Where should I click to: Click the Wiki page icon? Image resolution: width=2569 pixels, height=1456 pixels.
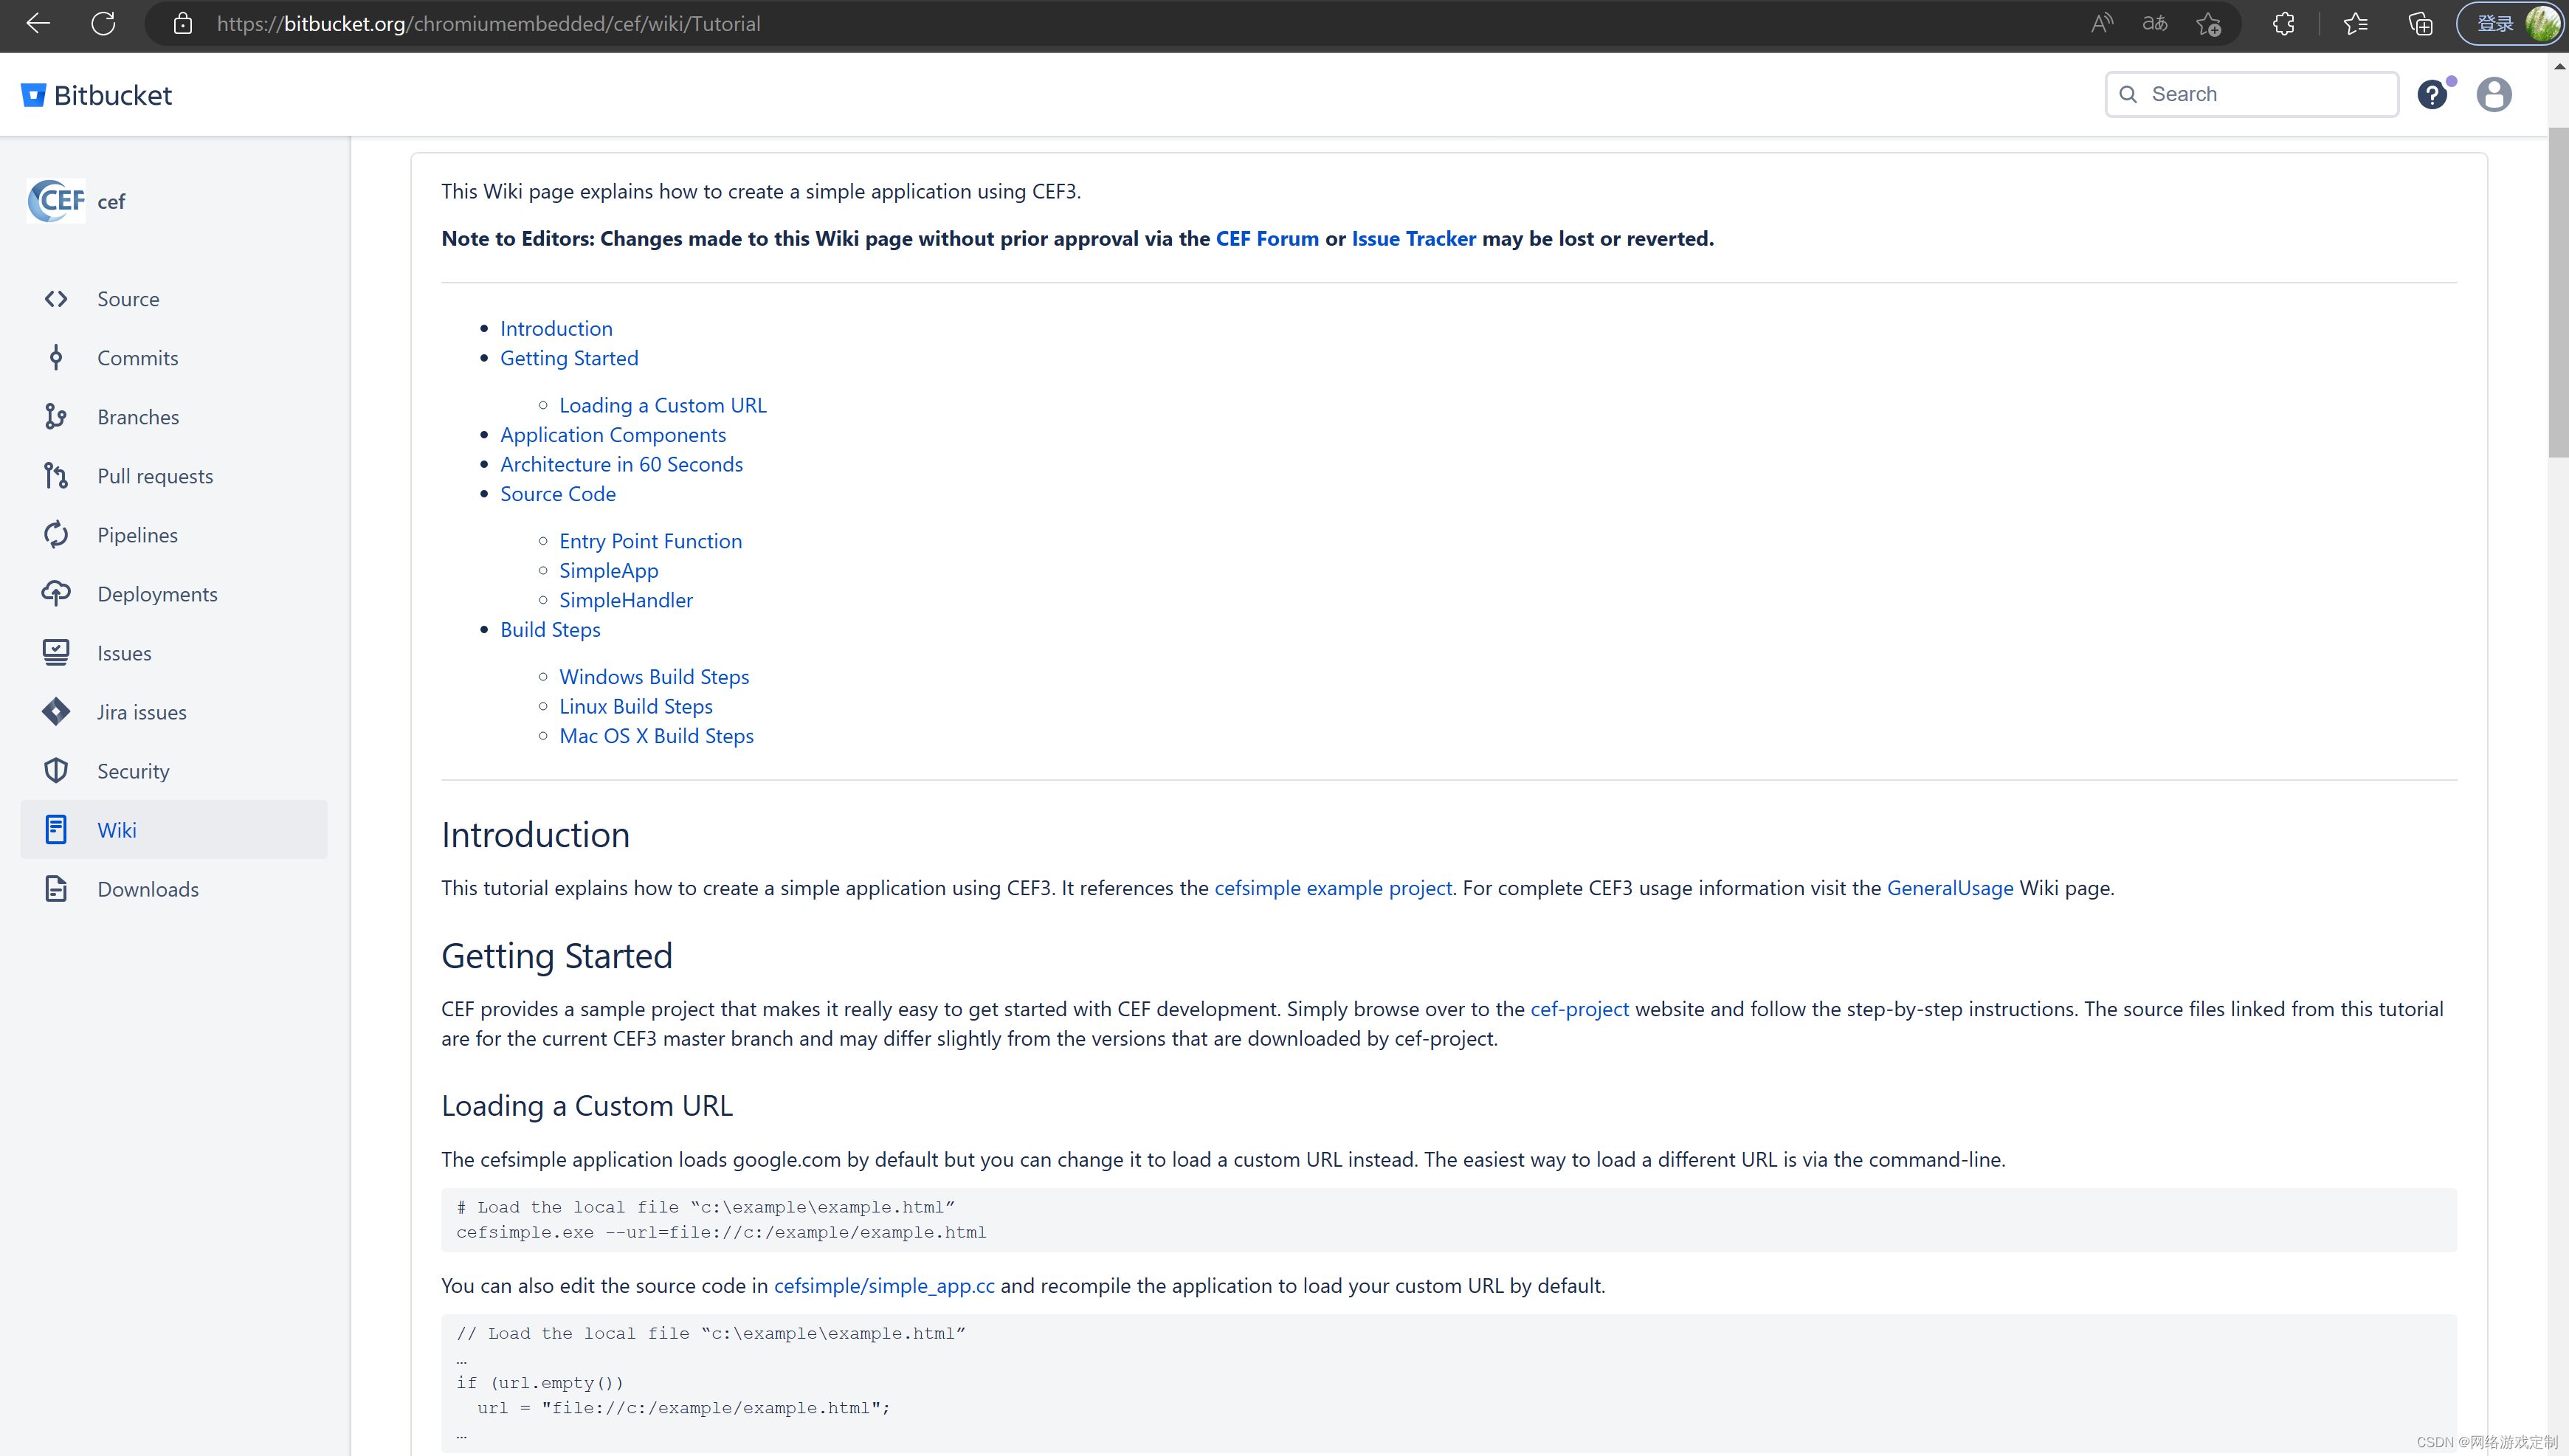(x=56, y=830)
